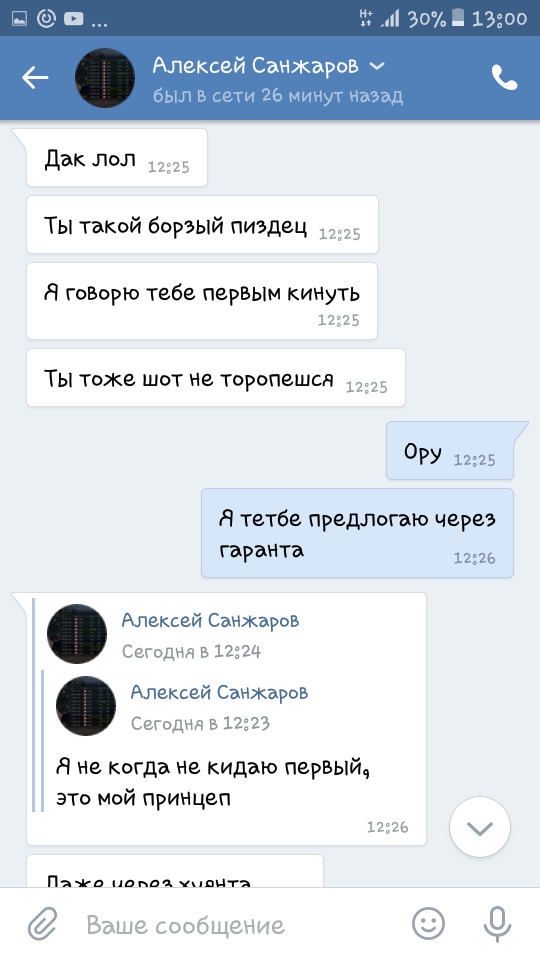Open the nested forwarded author dated 12:23

pos(219,692)
